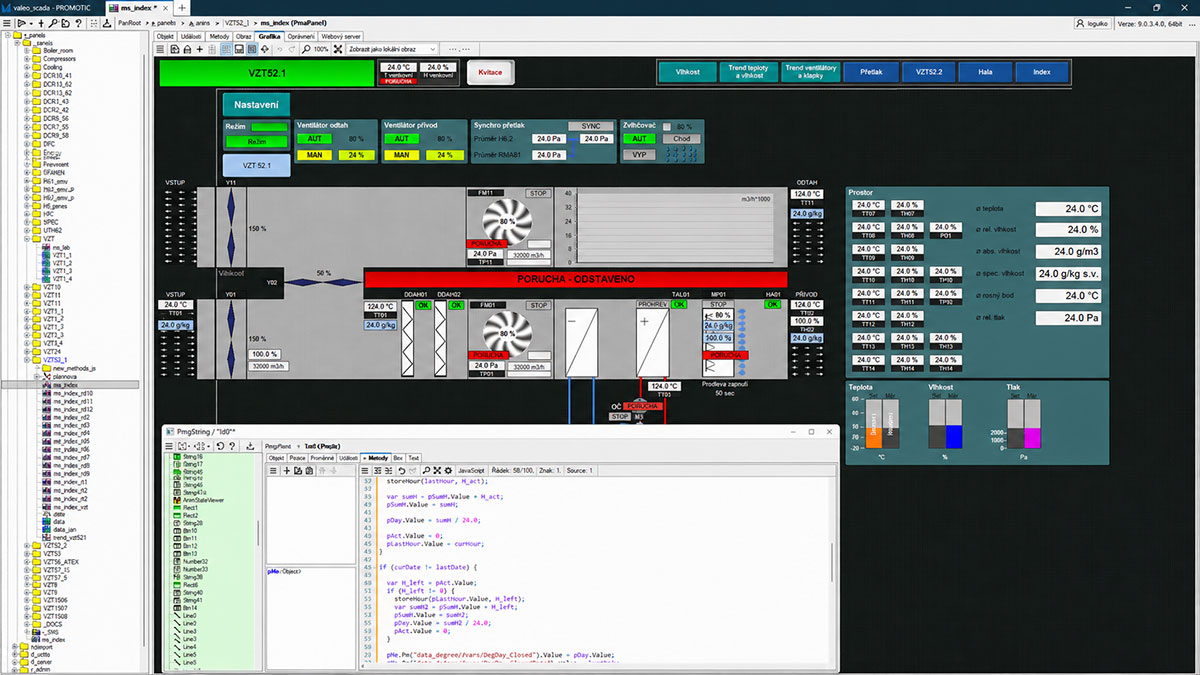Click the Nastavení button
The height and width of the screenshot is (675, 1200).
(256, 105)
